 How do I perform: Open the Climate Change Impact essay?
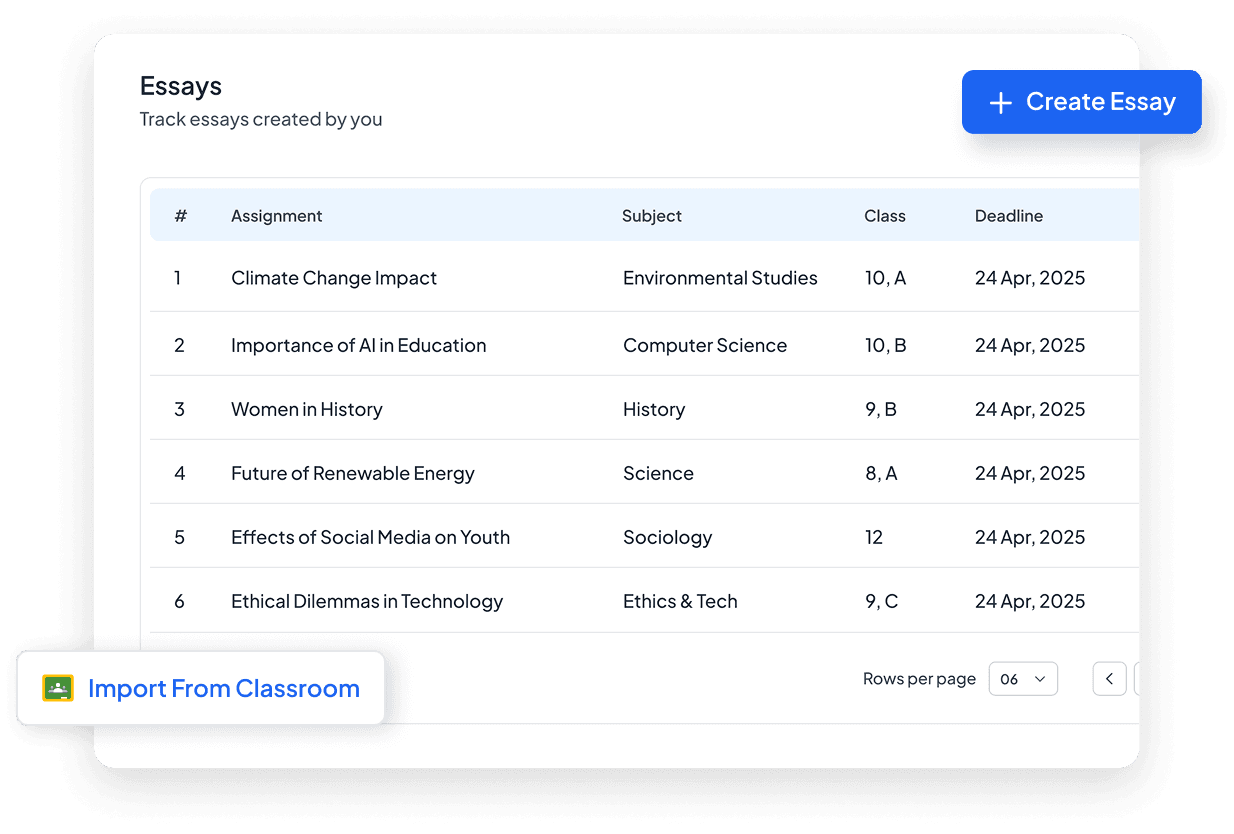334,278
